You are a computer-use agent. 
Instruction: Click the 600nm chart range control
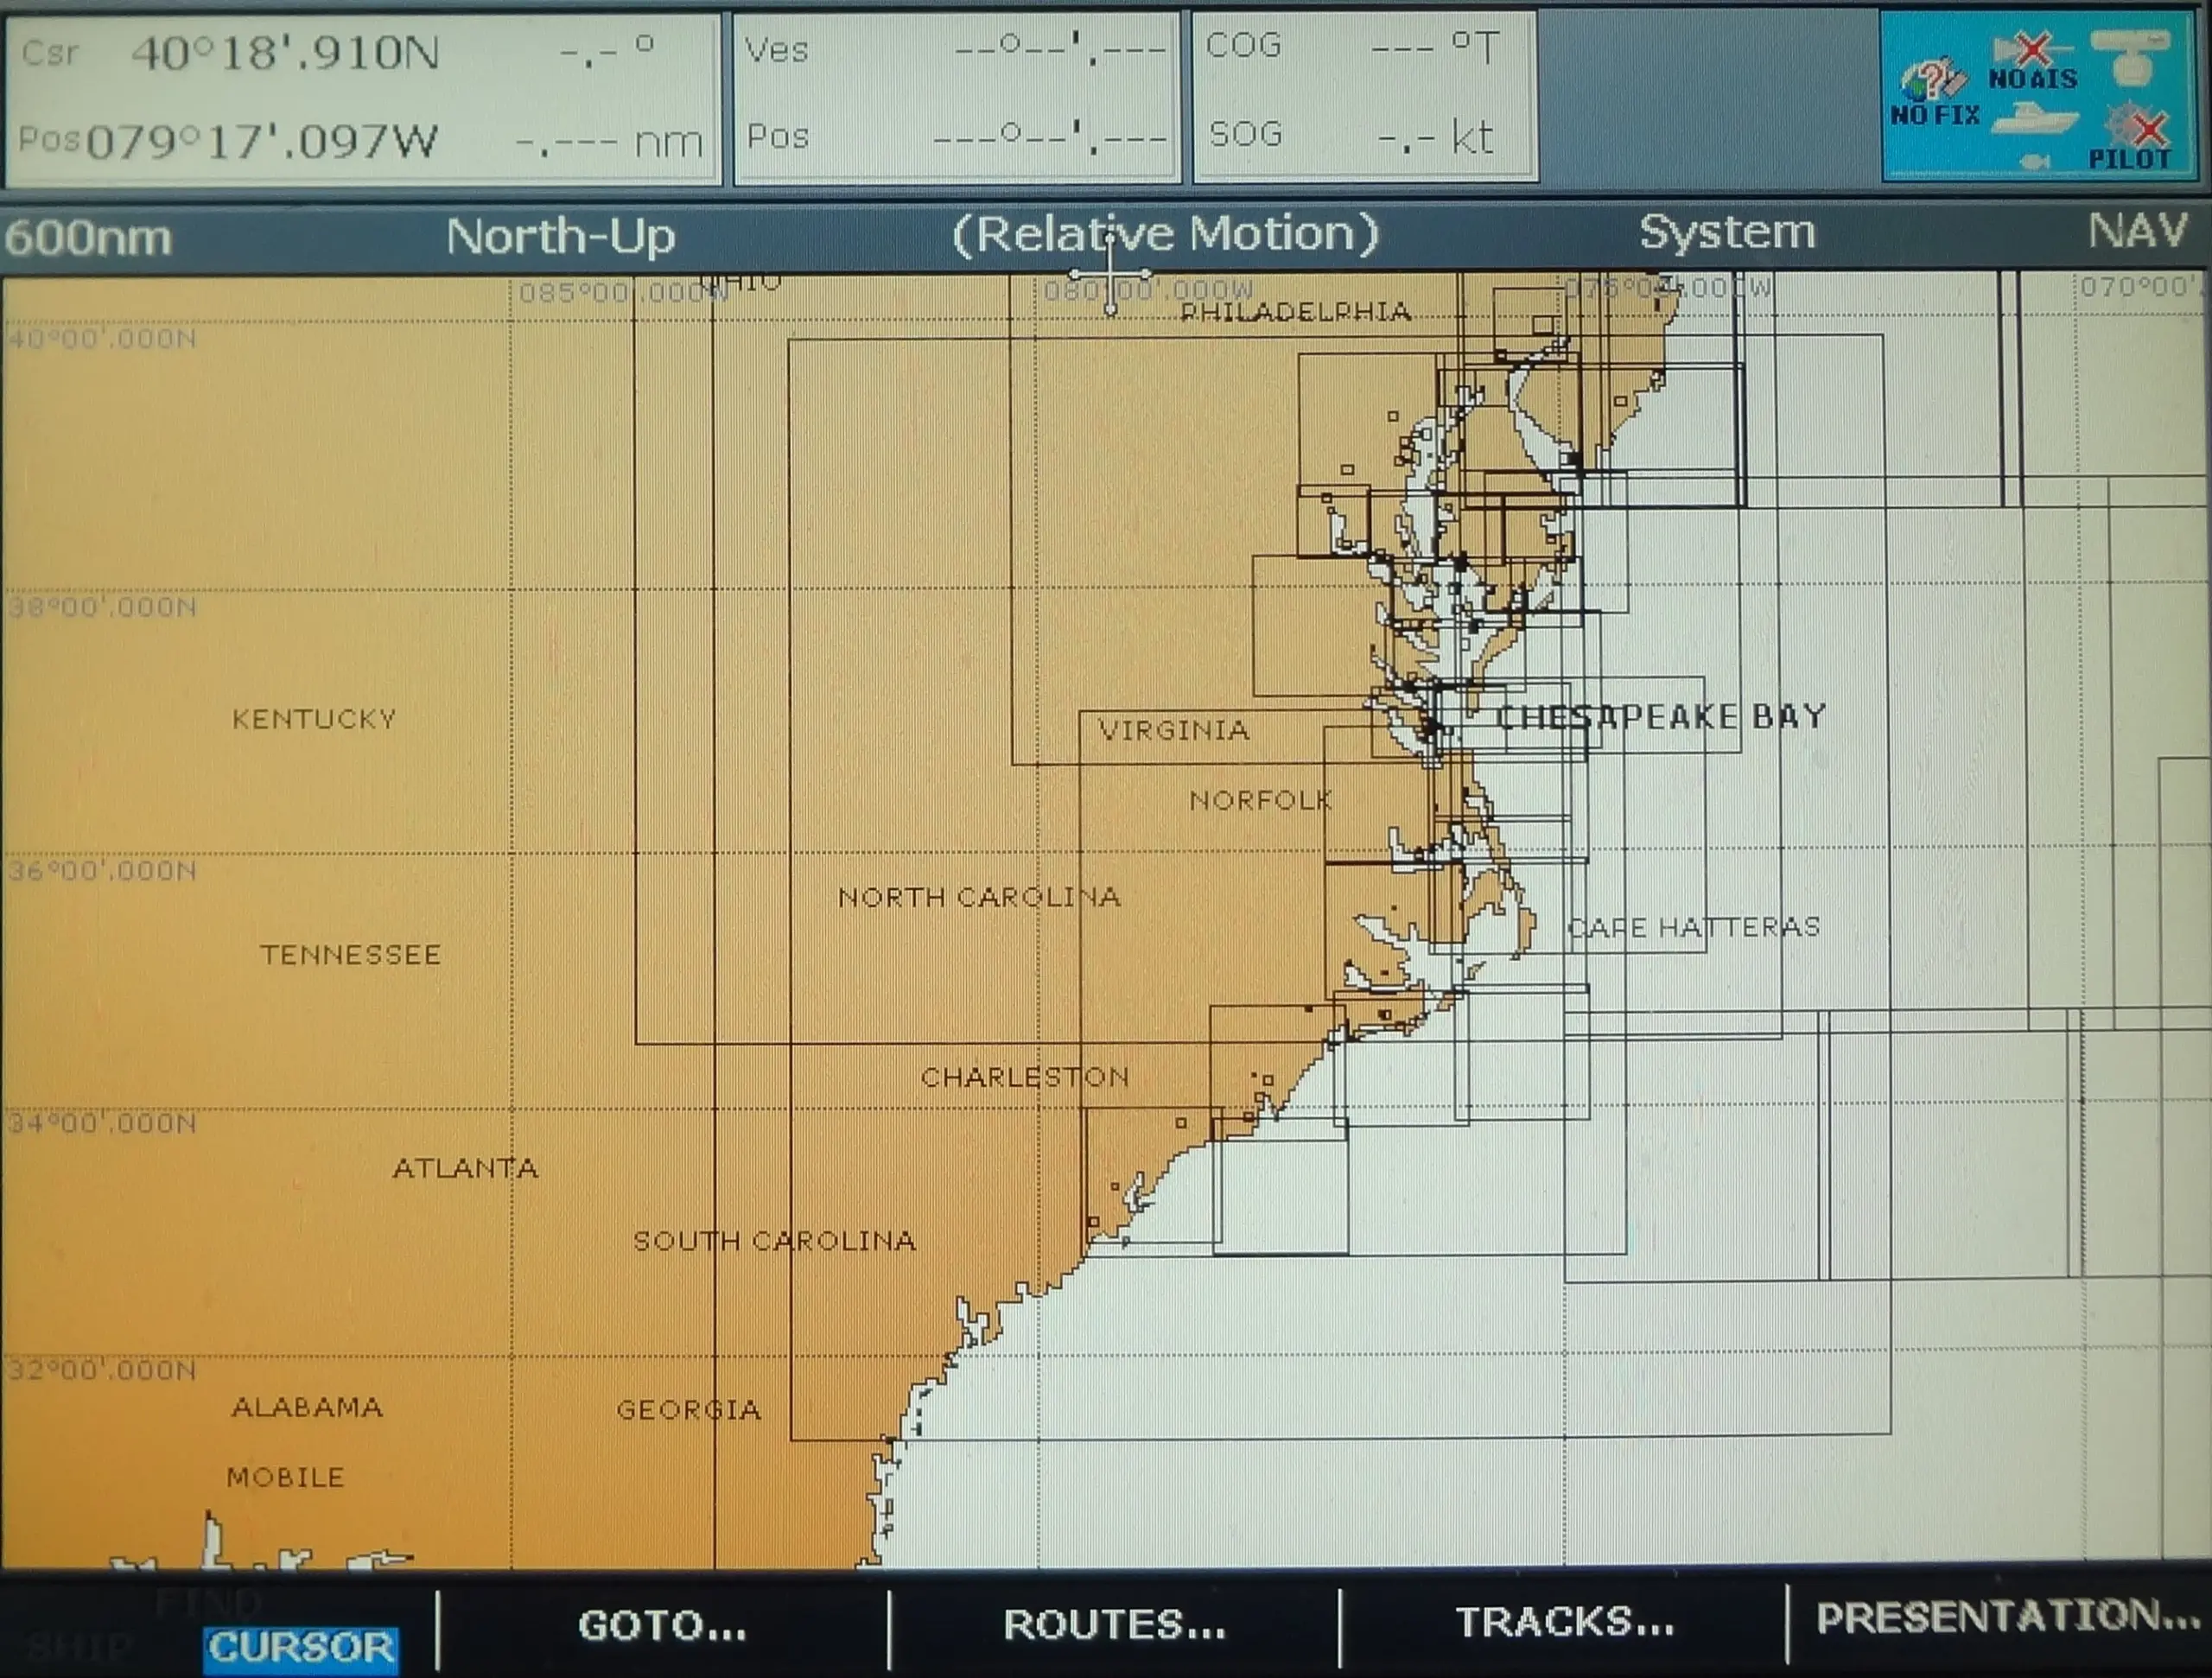click(89, 238)
